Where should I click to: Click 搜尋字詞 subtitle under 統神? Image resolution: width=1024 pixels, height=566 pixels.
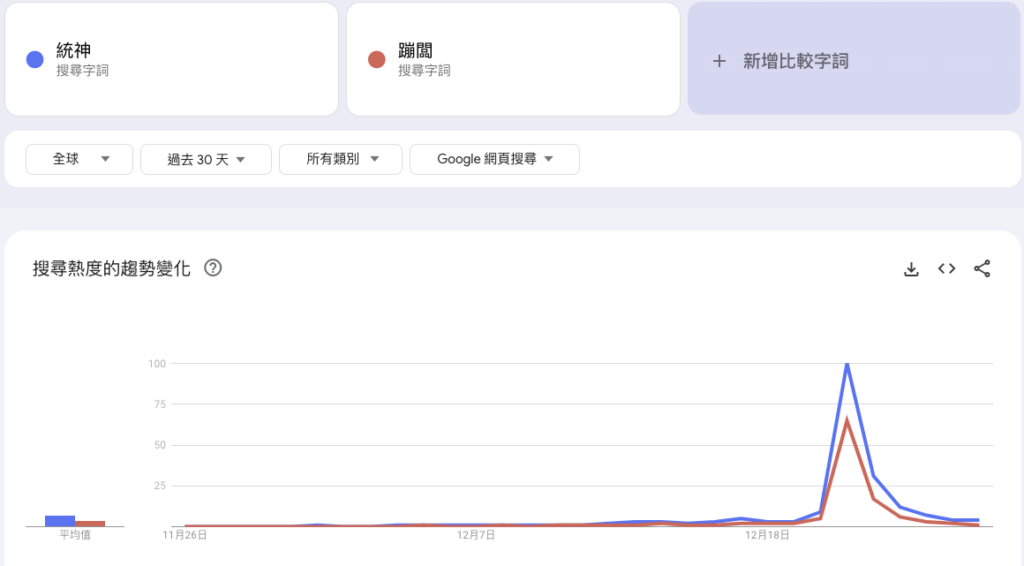[82, 71]
